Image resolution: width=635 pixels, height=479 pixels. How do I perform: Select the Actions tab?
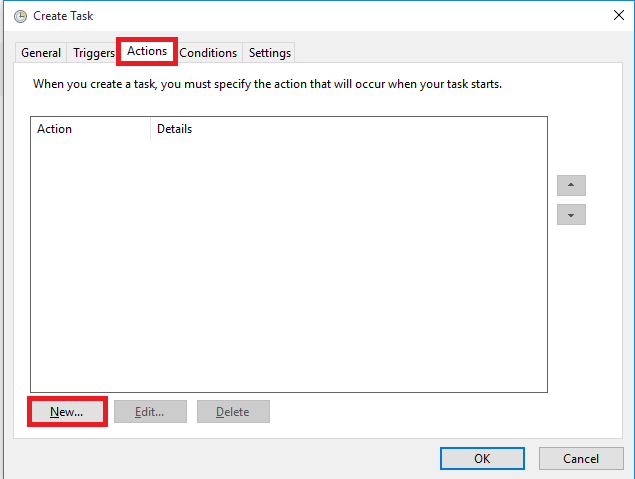[147, 51]
